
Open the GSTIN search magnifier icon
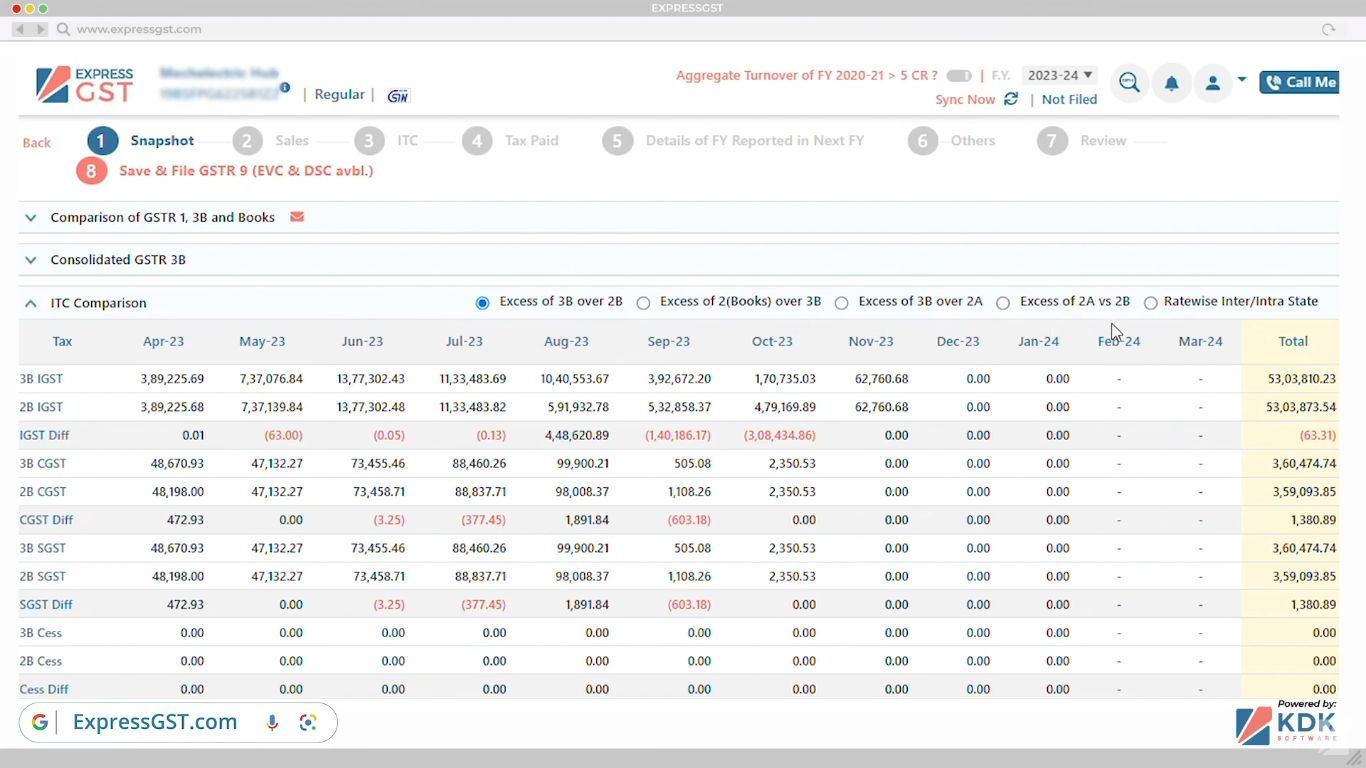coord(1128,83)
